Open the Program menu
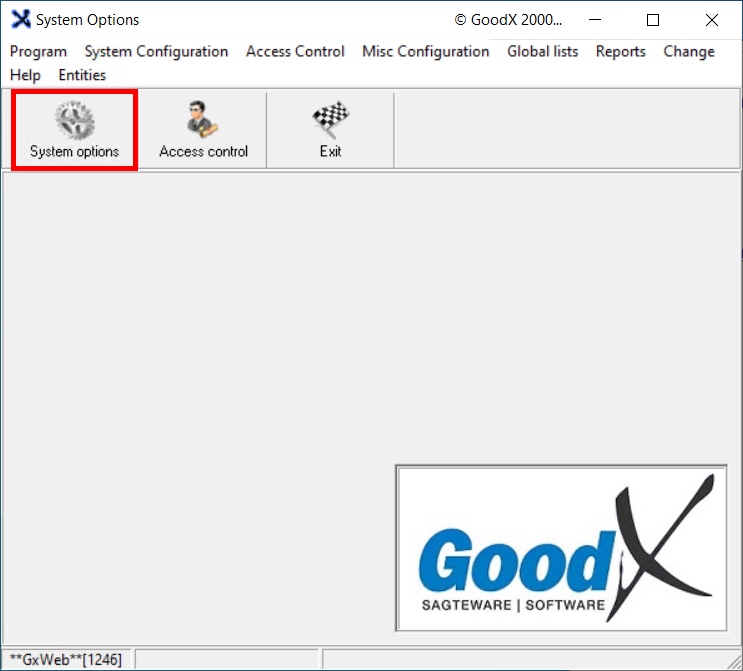Viewport: 743px width, 671px height. pyautogui.click(x=38, y=51)
